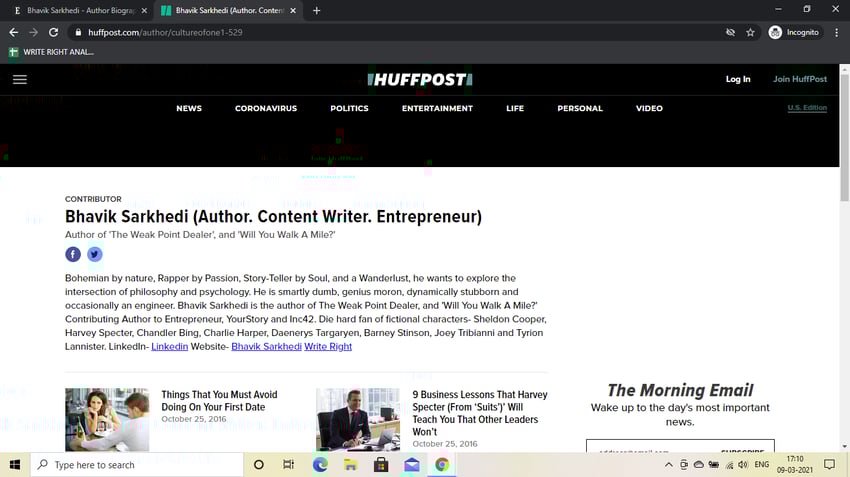Show hidden system tray icons
850x477 pixels.
pyautogui.click(x=669, y=465)
